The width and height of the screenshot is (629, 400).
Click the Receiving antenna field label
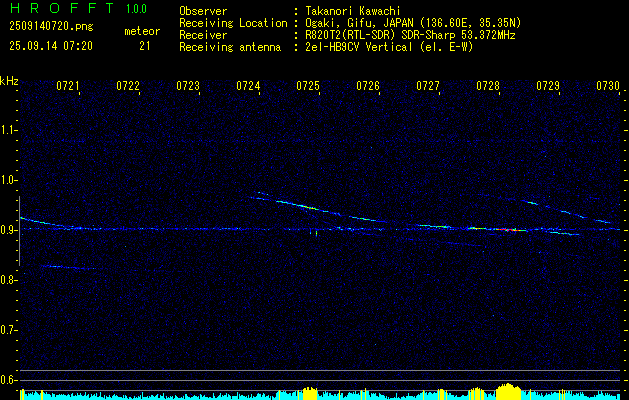pos(230,47)
